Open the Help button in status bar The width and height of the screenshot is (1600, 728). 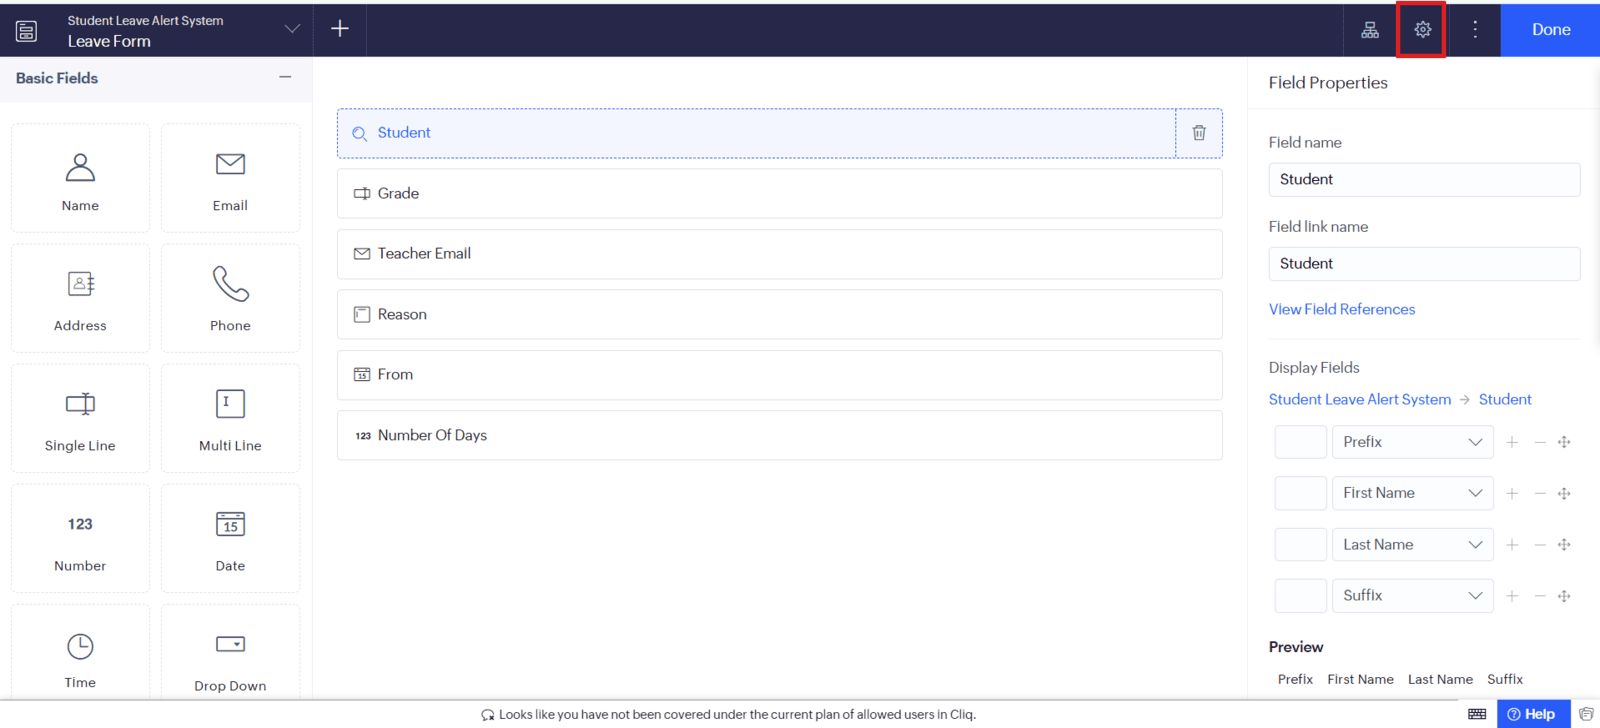point(1532,714)
